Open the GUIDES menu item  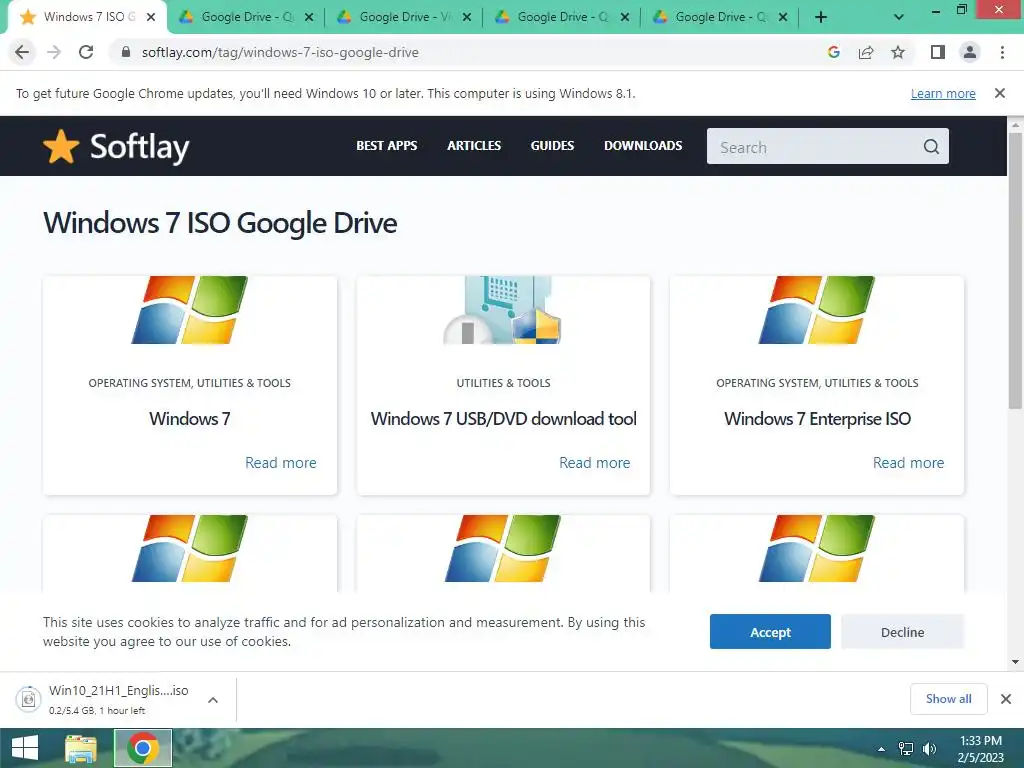tap(552, 146)
